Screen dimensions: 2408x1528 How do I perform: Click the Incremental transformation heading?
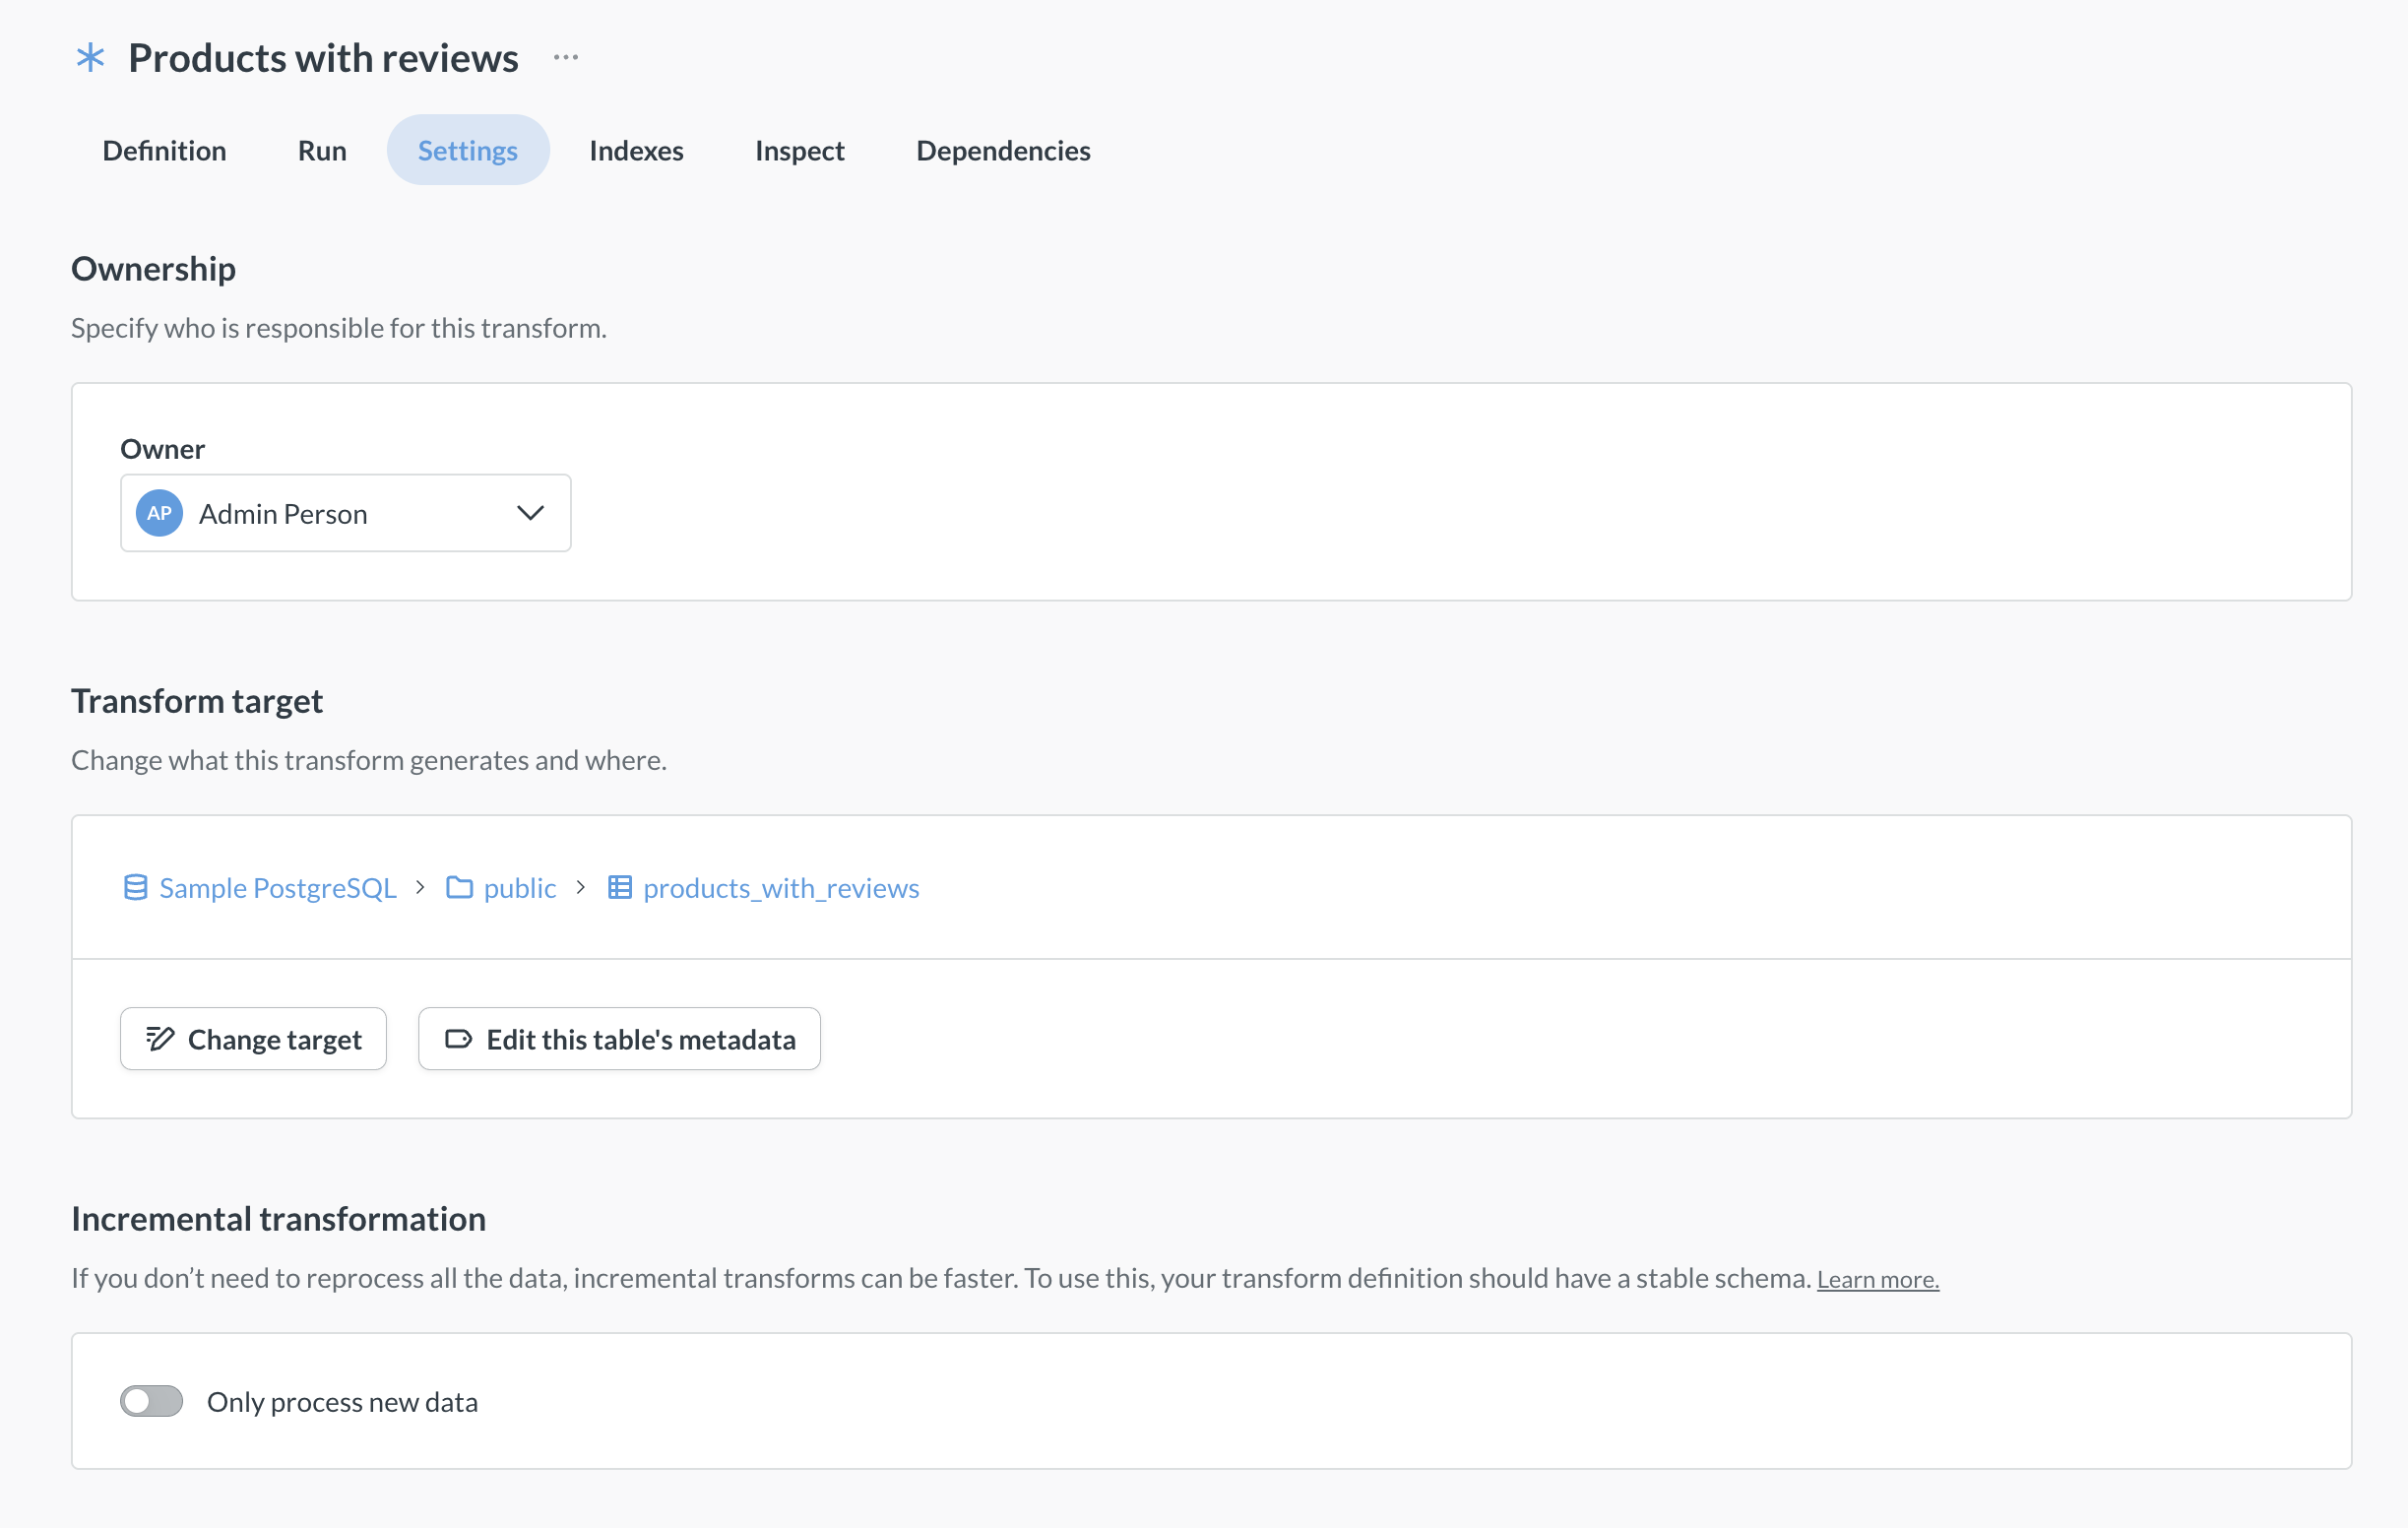coord(279,1219)
